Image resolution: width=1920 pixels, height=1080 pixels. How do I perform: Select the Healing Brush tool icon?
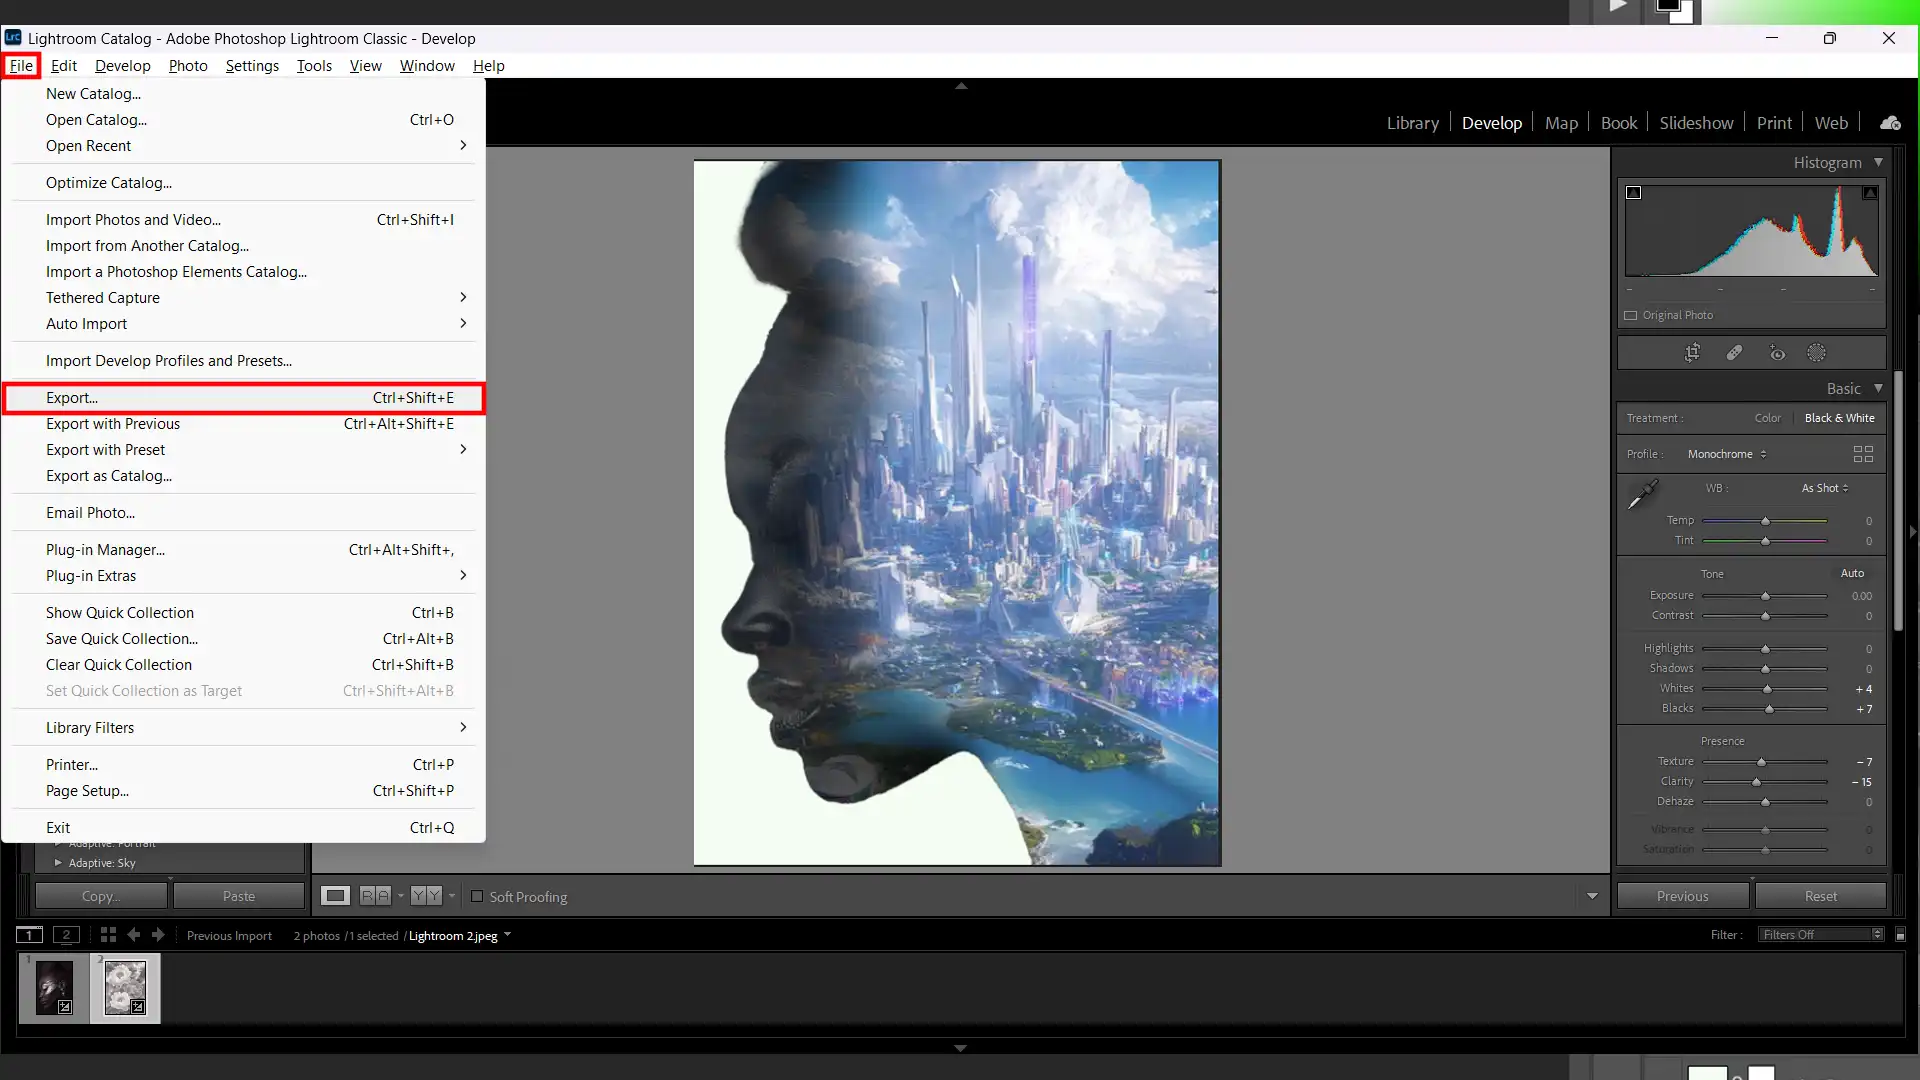pyautogui.click(x=1734, y=352)
